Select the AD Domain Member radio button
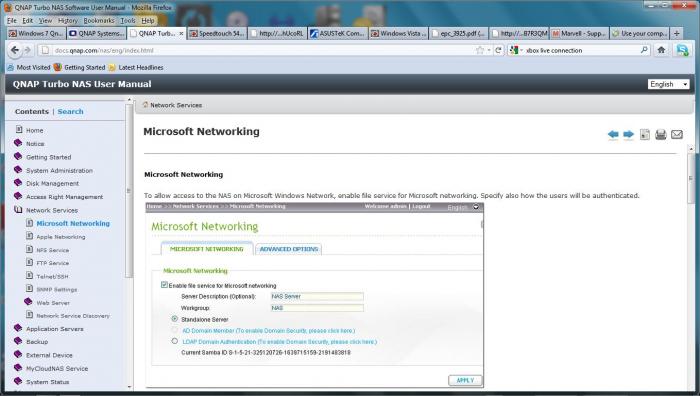This screenshot has width=700, height=396. 175,330
